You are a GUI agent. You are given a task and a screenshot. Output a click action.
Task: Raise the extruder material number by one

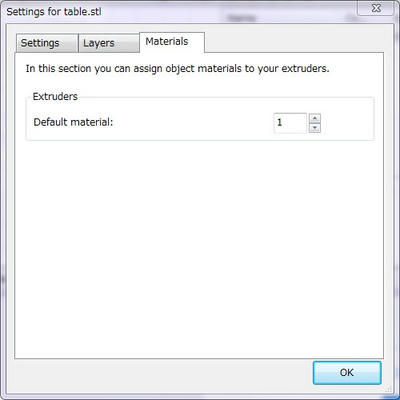pyautogui.click(x=315, y=118)
